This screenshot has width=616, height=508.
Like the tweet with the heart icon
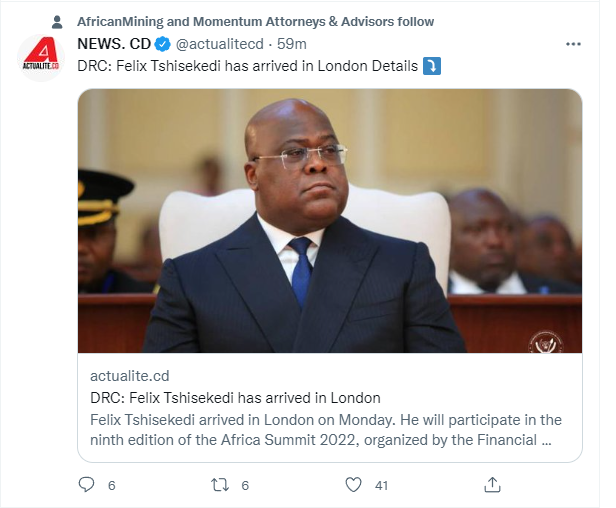[353, 484]
